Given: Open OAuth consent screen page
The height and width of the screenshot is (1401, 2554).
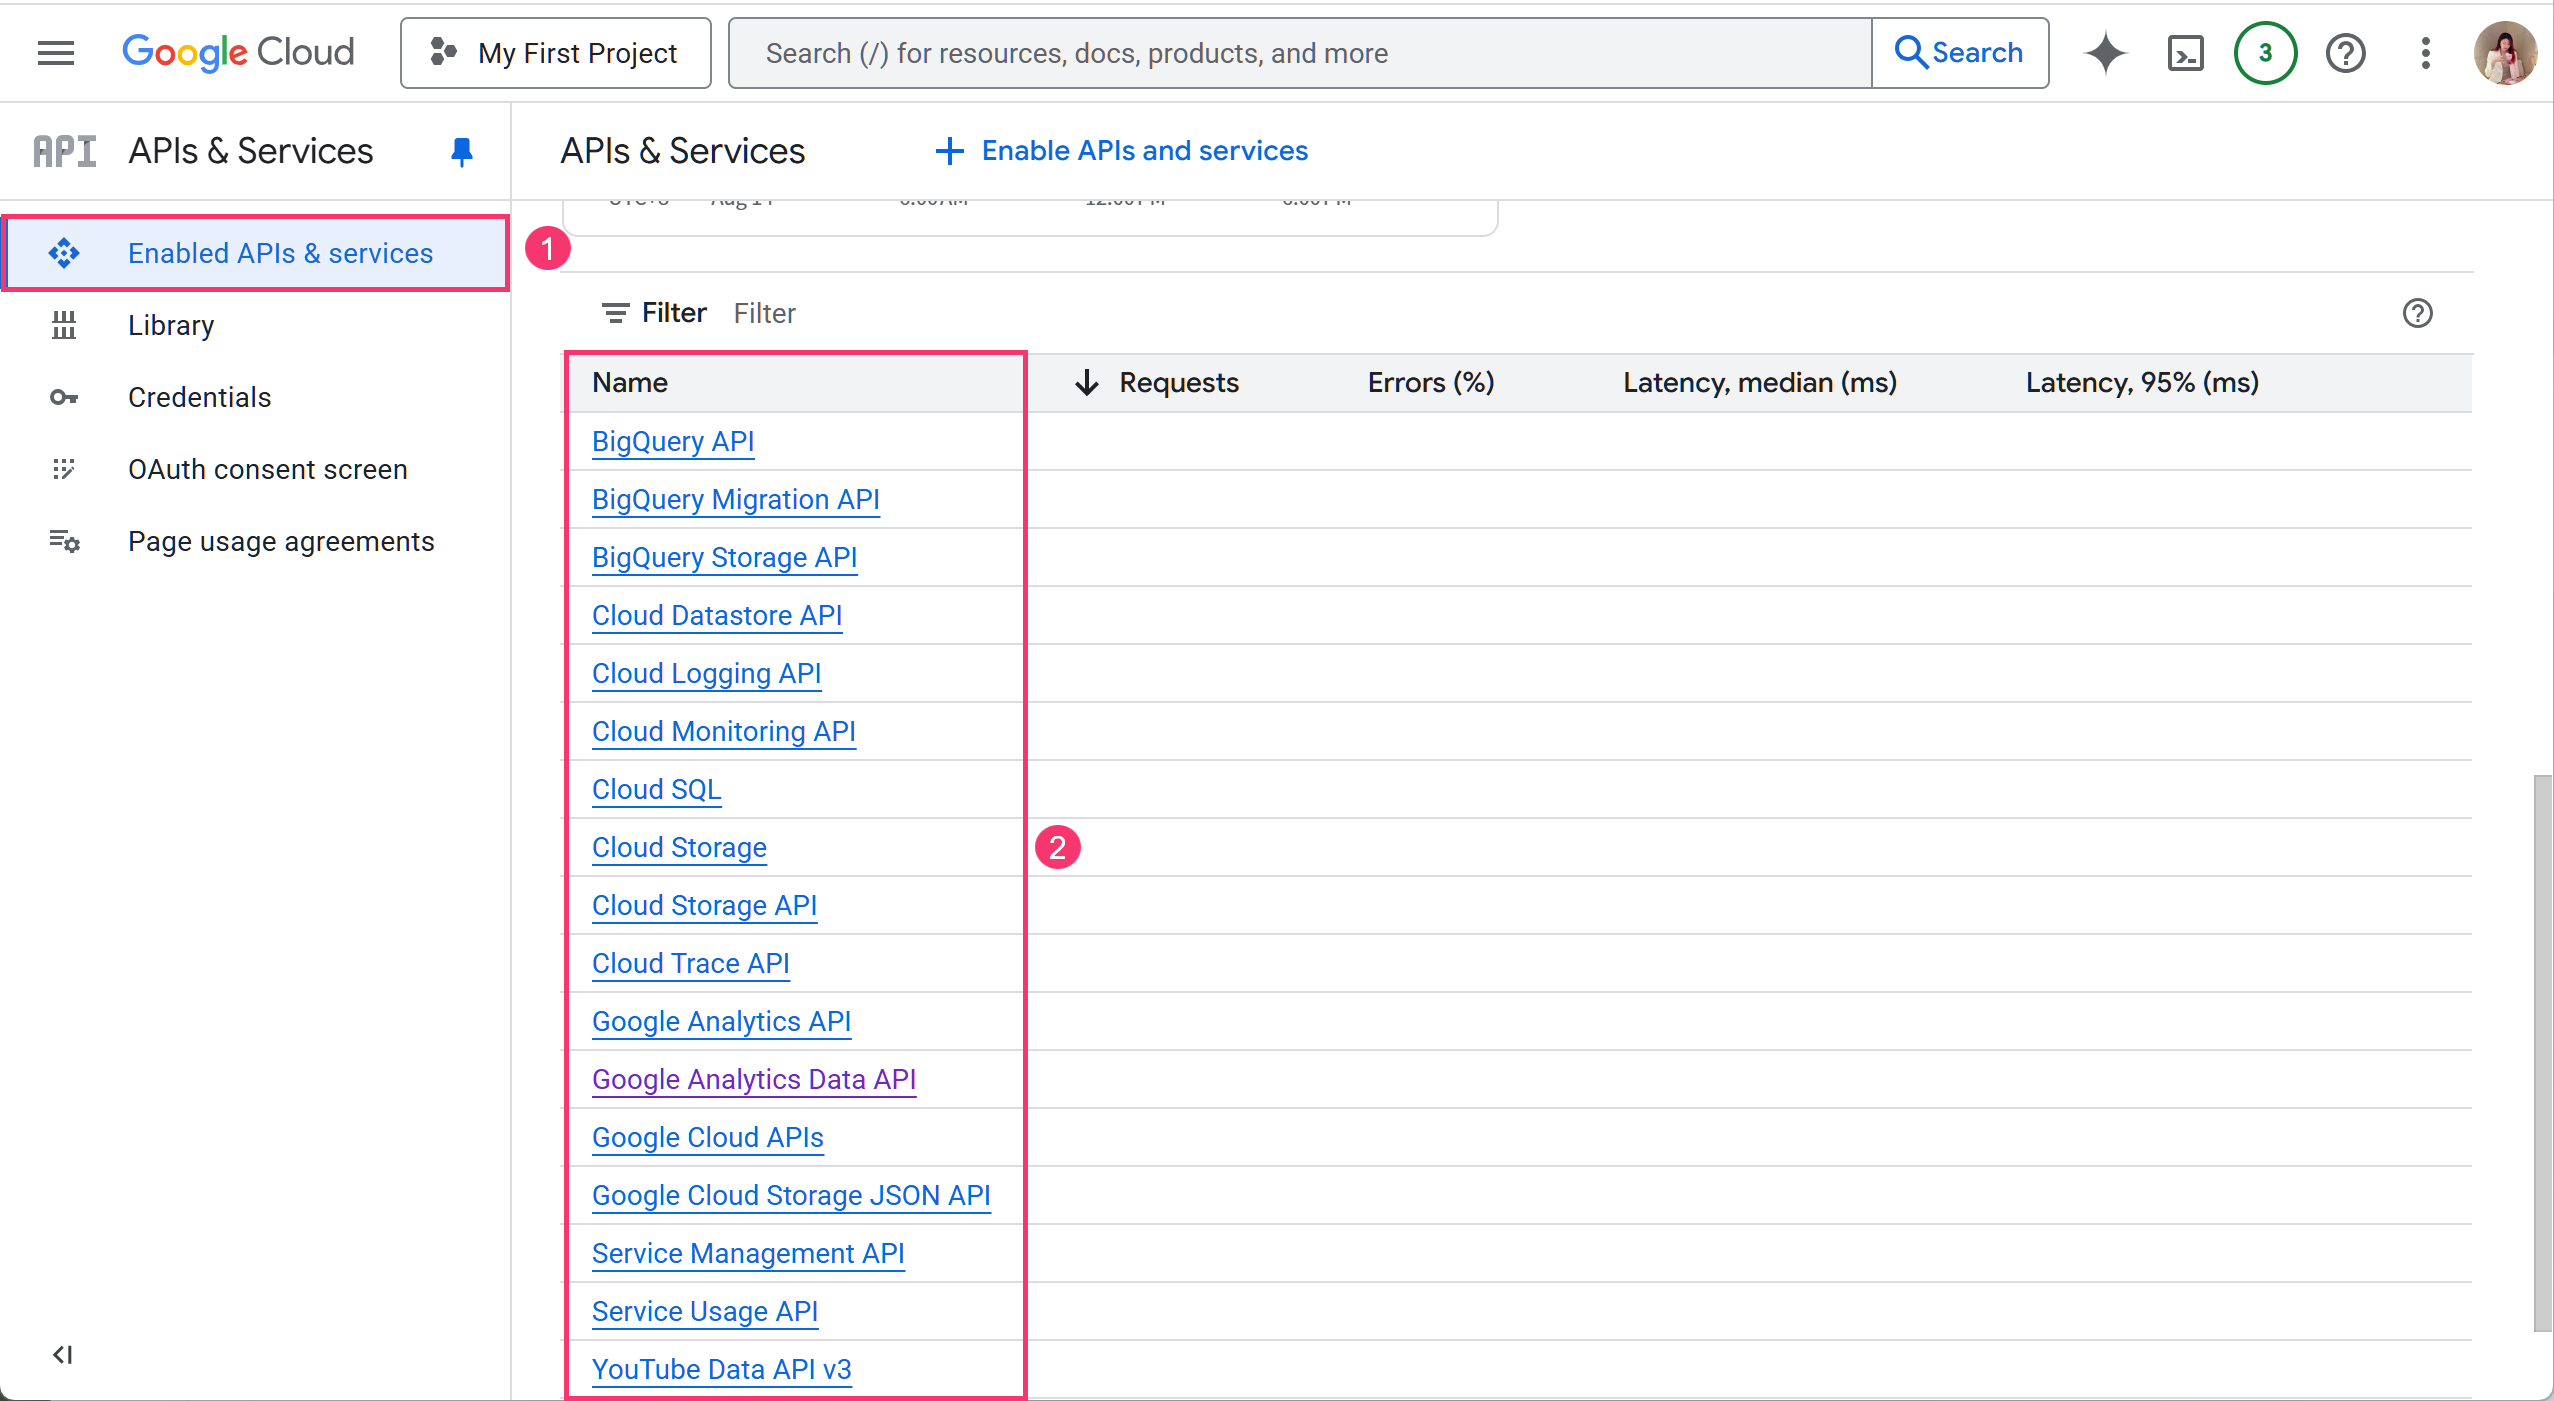Looking at the screenshot, I should pyautogui.click(x=268, y=469).
